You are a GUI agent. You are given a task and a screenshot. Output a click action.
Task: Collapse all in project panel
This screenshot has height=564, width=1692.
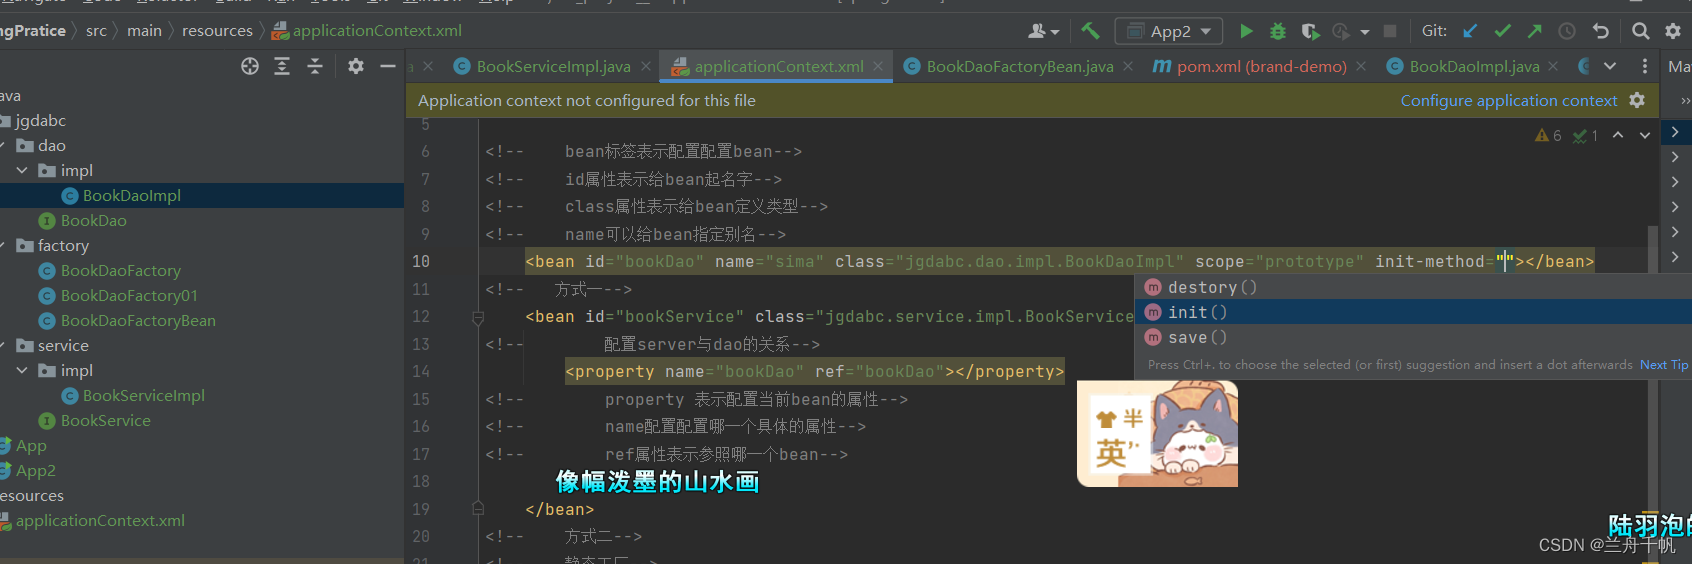pos(315,66)
